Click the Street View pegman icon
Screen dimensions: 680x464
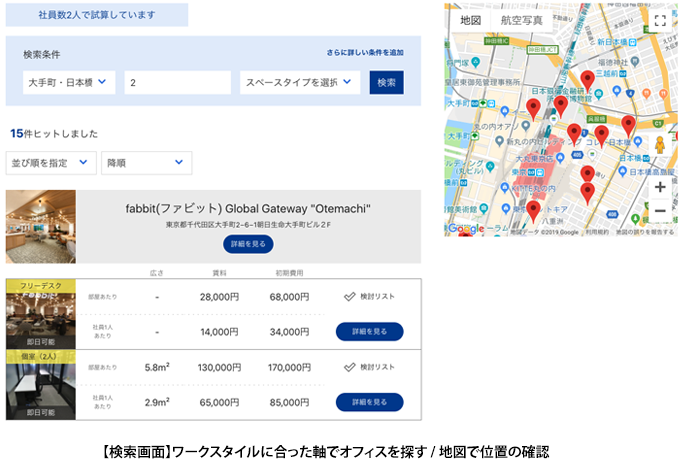point(660,145)
